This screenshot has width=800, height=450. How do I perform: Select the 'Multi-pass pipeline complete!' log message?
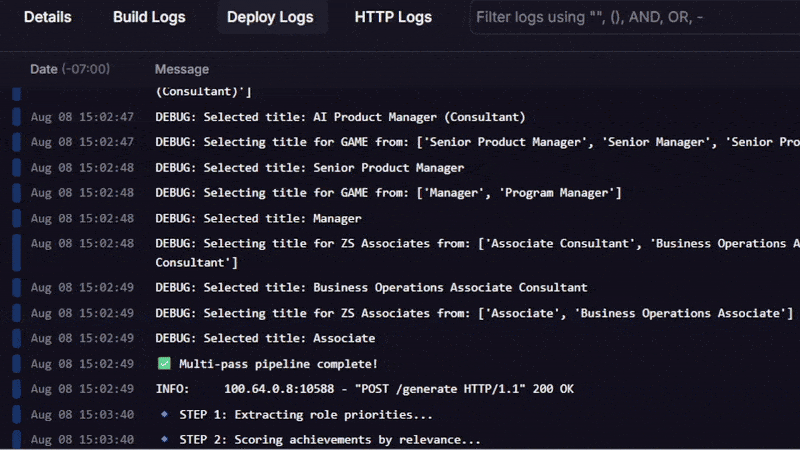[x=278, y=364]
